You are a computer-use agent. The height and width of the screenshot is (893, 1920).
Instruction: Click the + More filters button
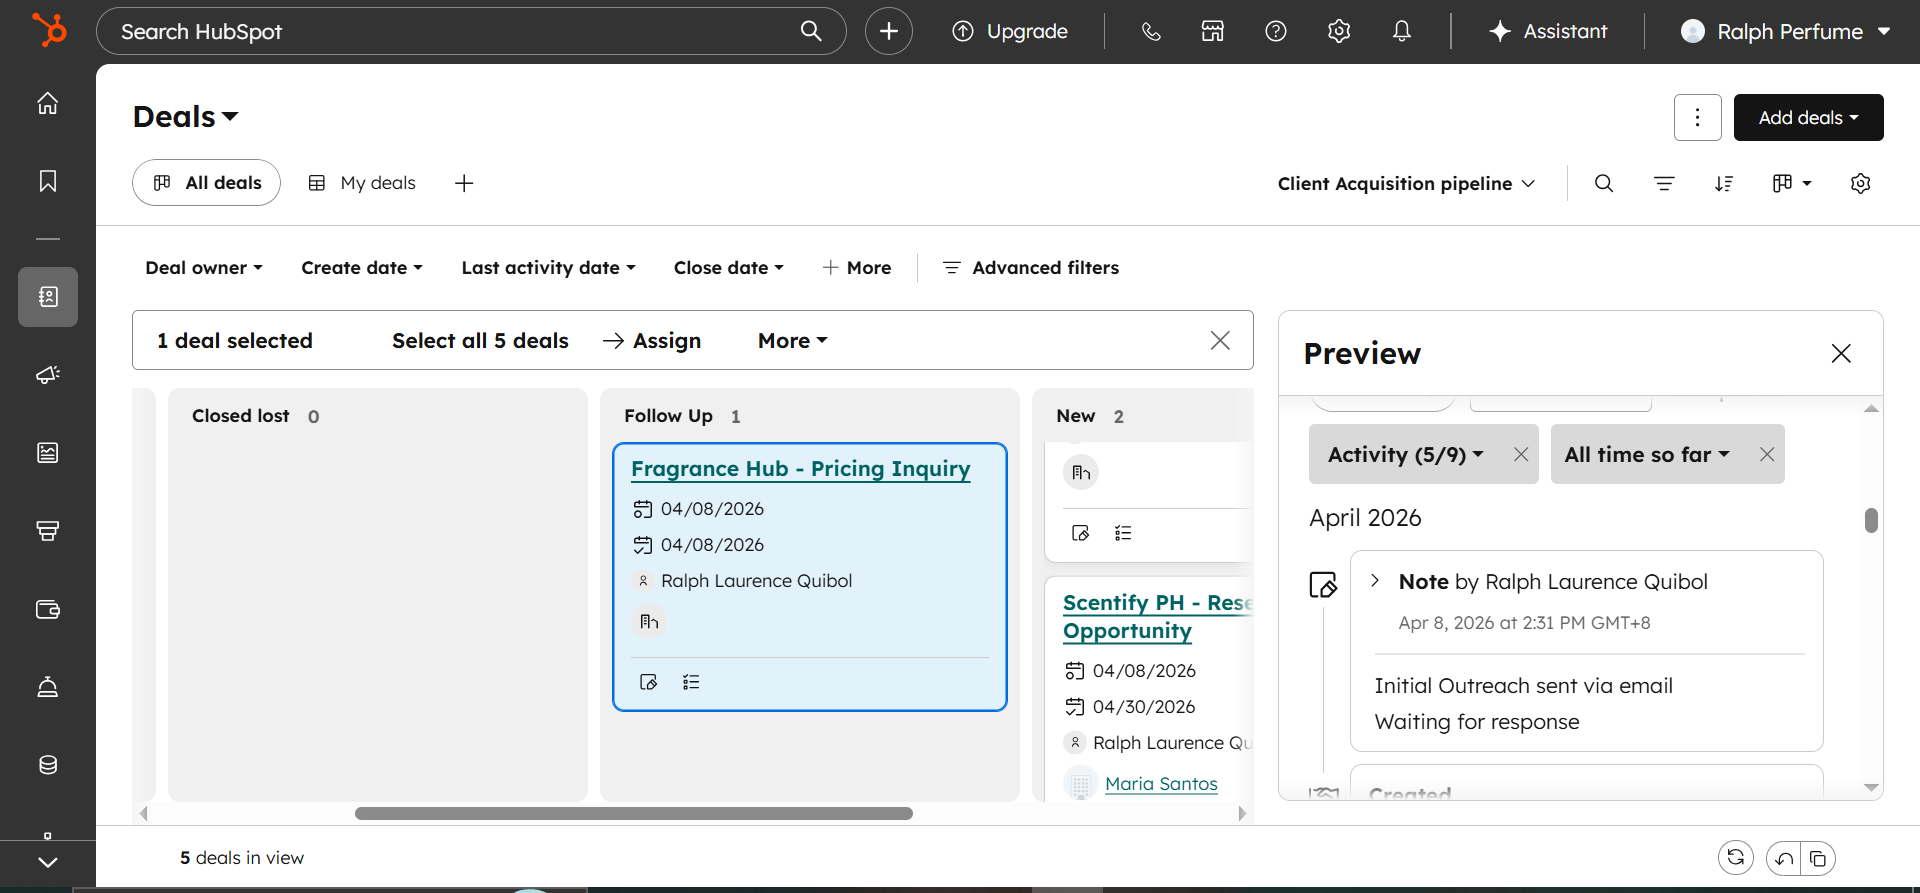[857, 268]
